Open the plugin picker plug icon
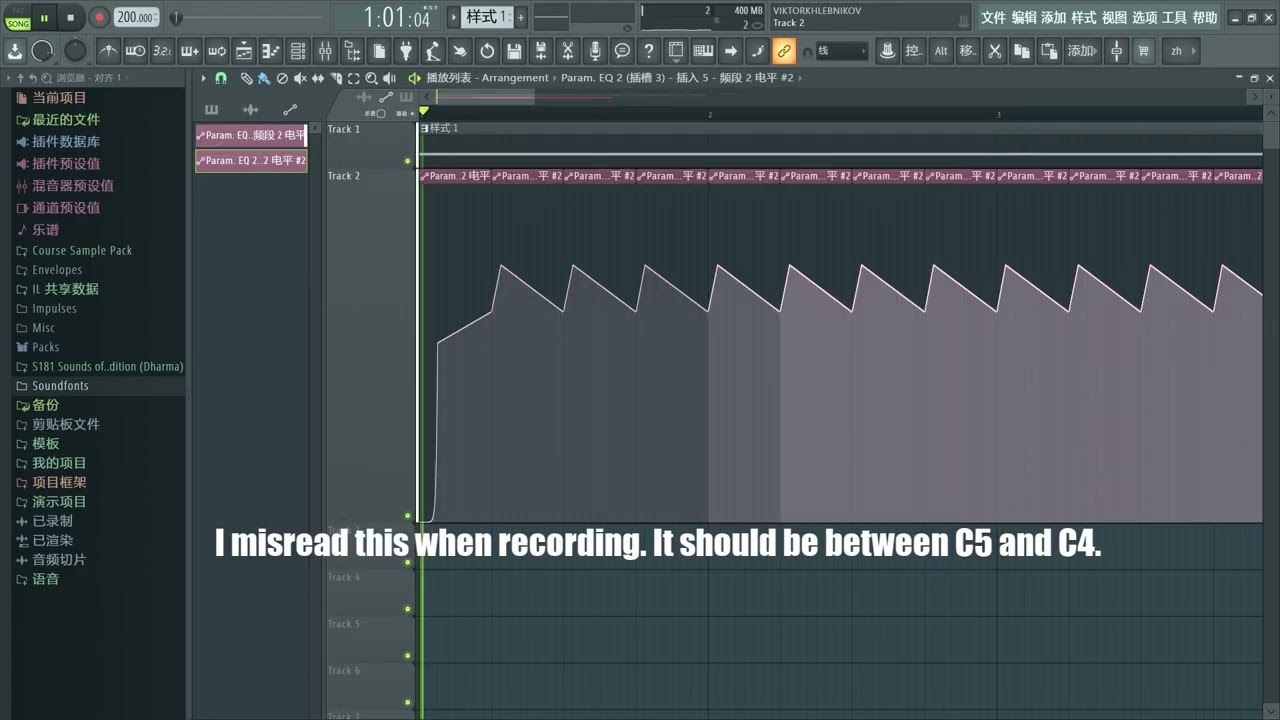This screenshot has width=1280, height=720. click(406, 51)
